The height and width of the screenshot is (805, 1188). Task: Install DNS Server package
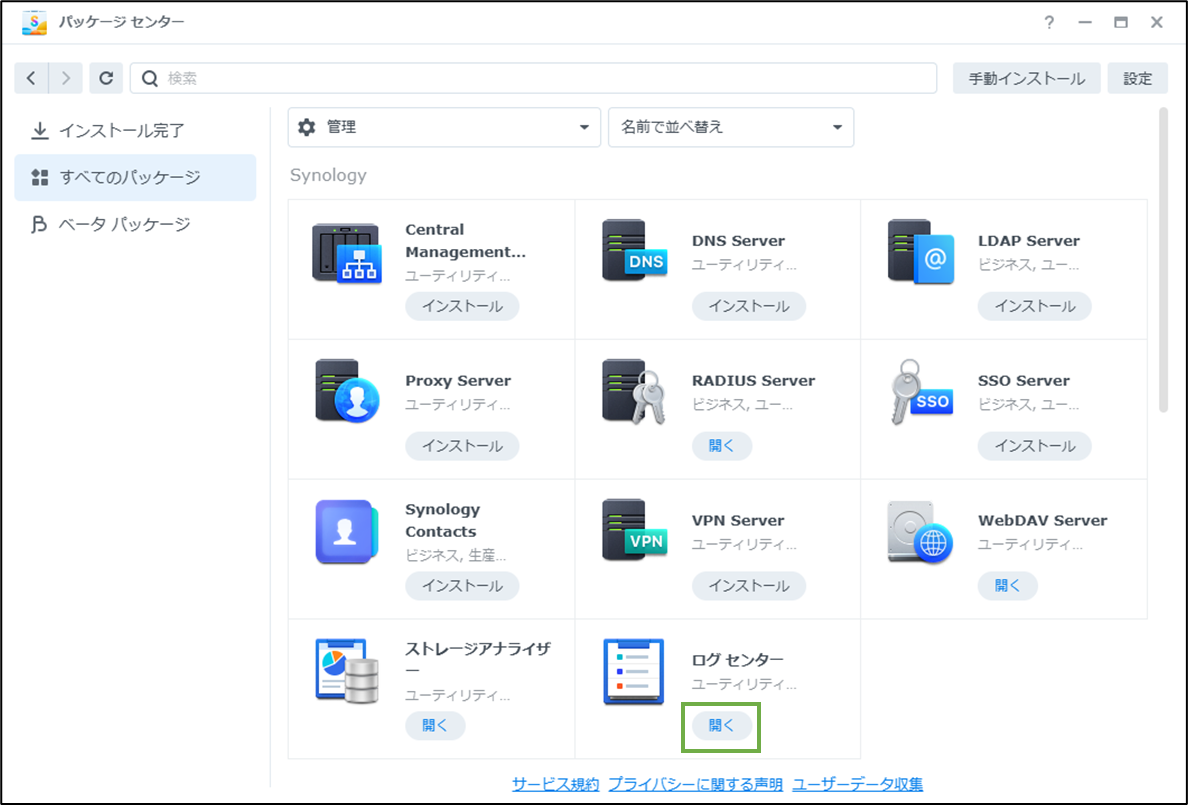point(749,306)
